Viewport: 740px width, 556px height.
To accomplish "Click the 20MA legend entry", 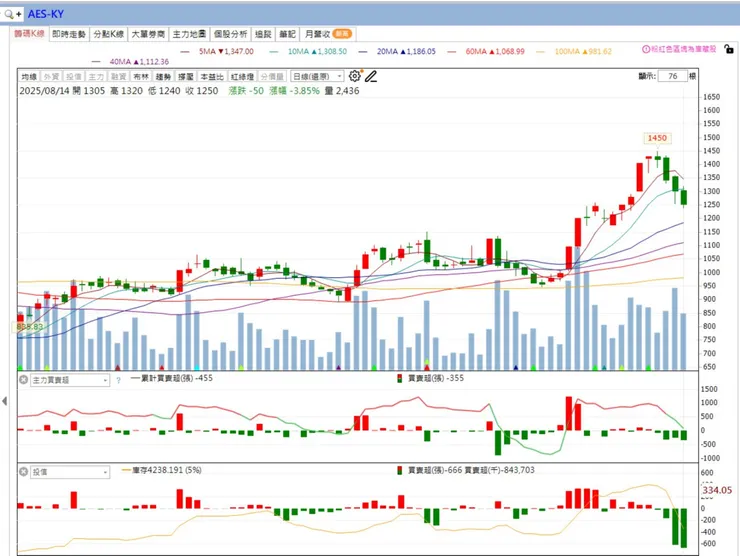I will 397,51.
